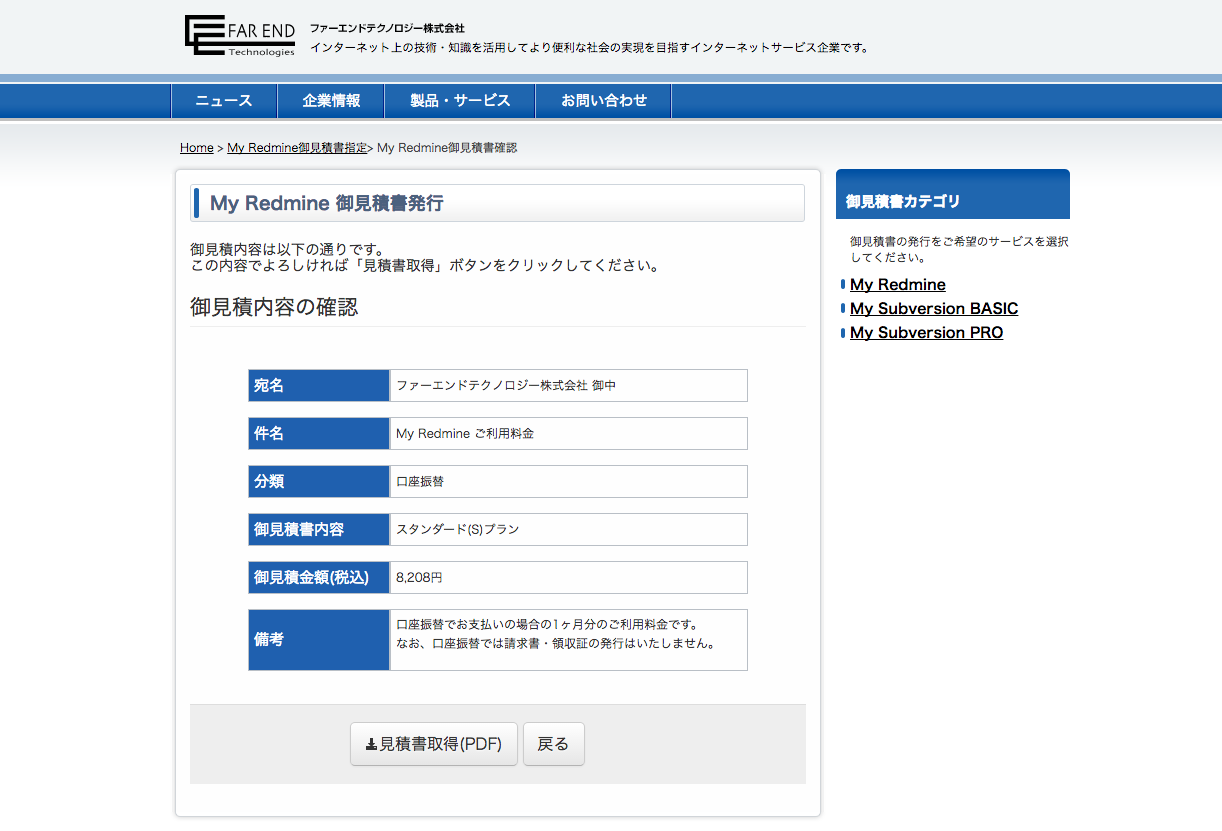Viewport: 1222px width, 831px height.
Task: Click the ファーエンドテクノロジー株式会社 company name in header
Action: coord(387,28)
